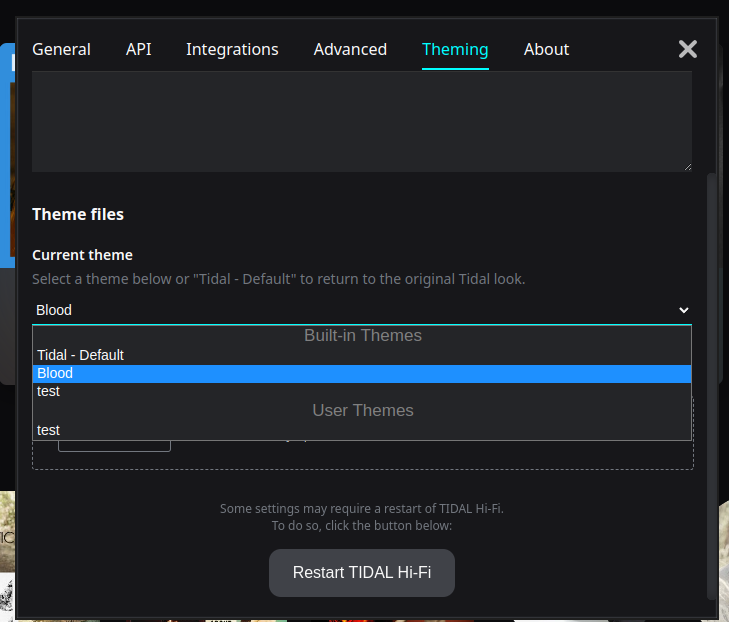The width and height of the screenshot is (729, 622).
Task: Pick test under User Themes
Action: tap(48, 430)
